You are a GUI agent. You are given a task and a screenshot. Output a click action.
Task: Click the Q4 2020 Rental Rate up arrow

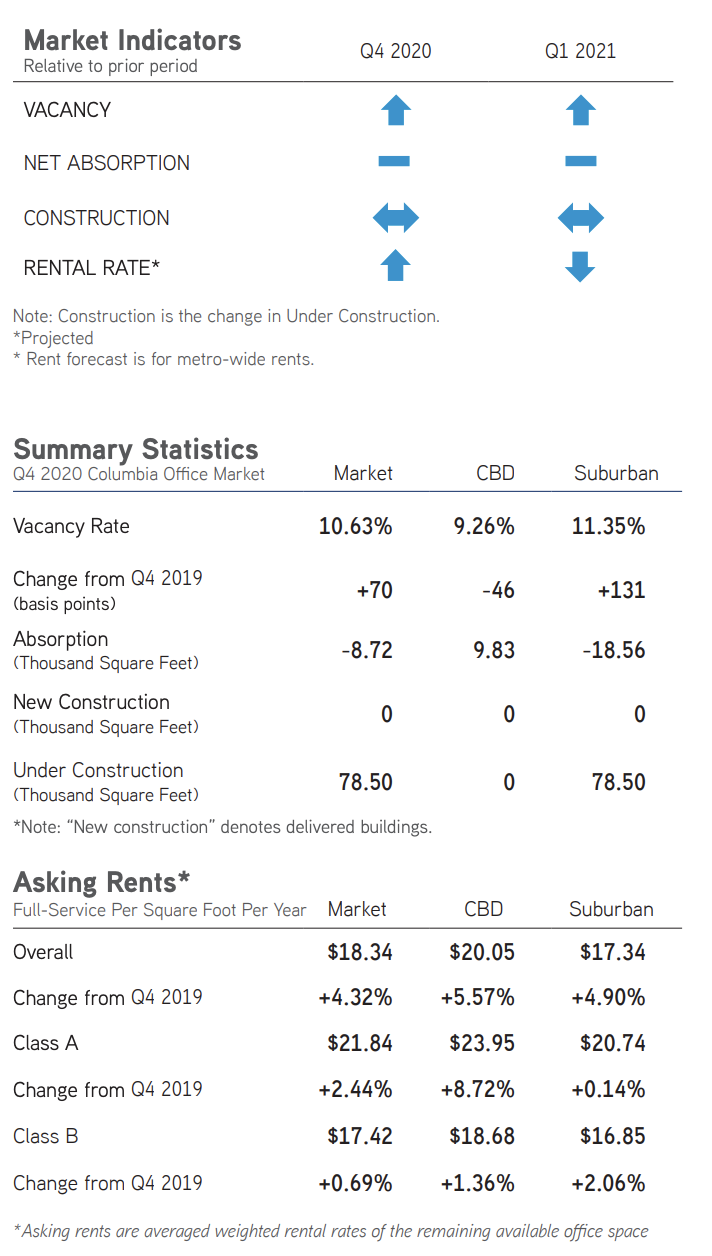click(x=396, y=266)
